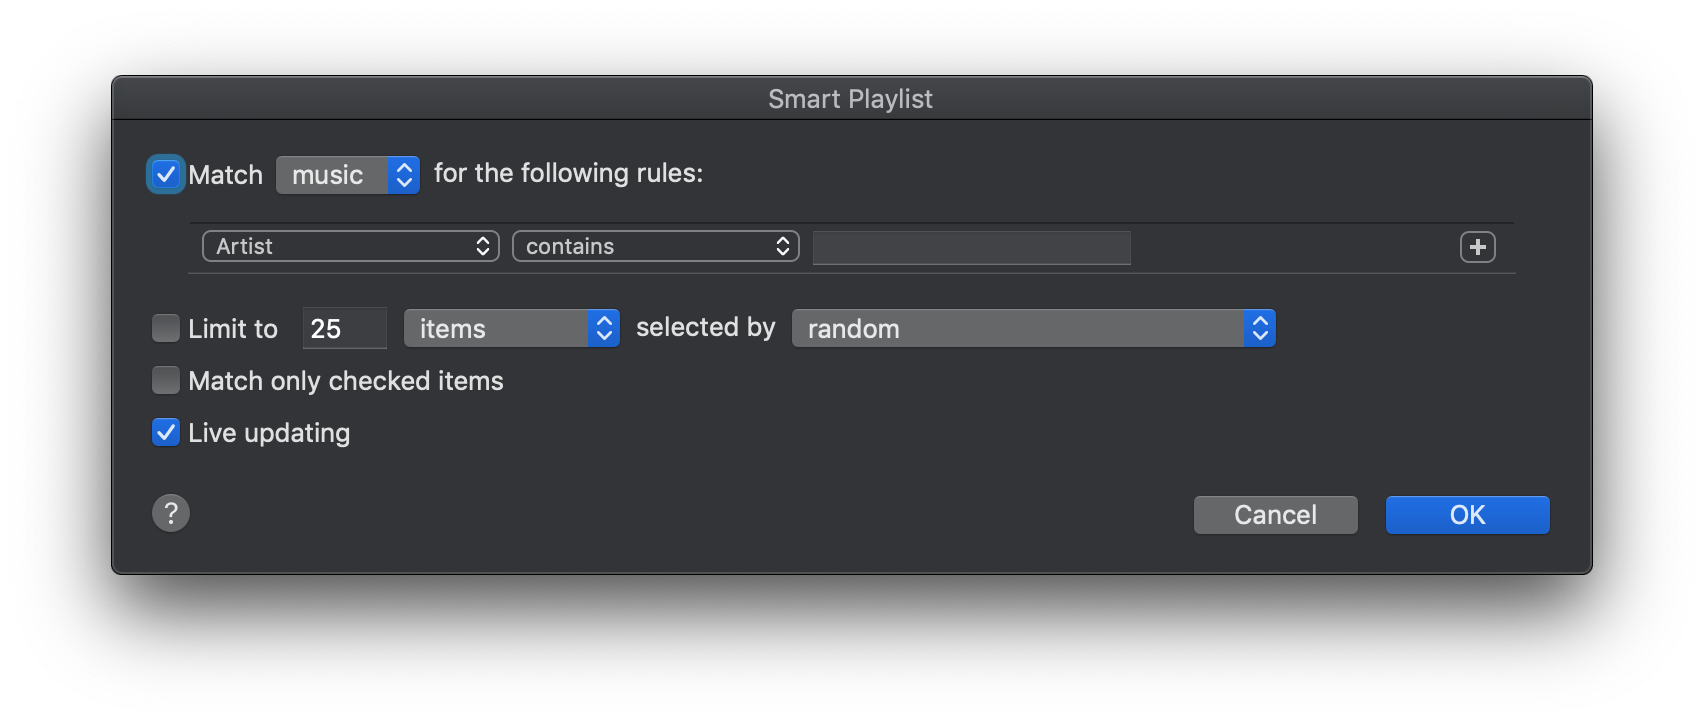1704x722 pixels.
Task: Click the "for the following rules:" text
Action: point(568,173)
